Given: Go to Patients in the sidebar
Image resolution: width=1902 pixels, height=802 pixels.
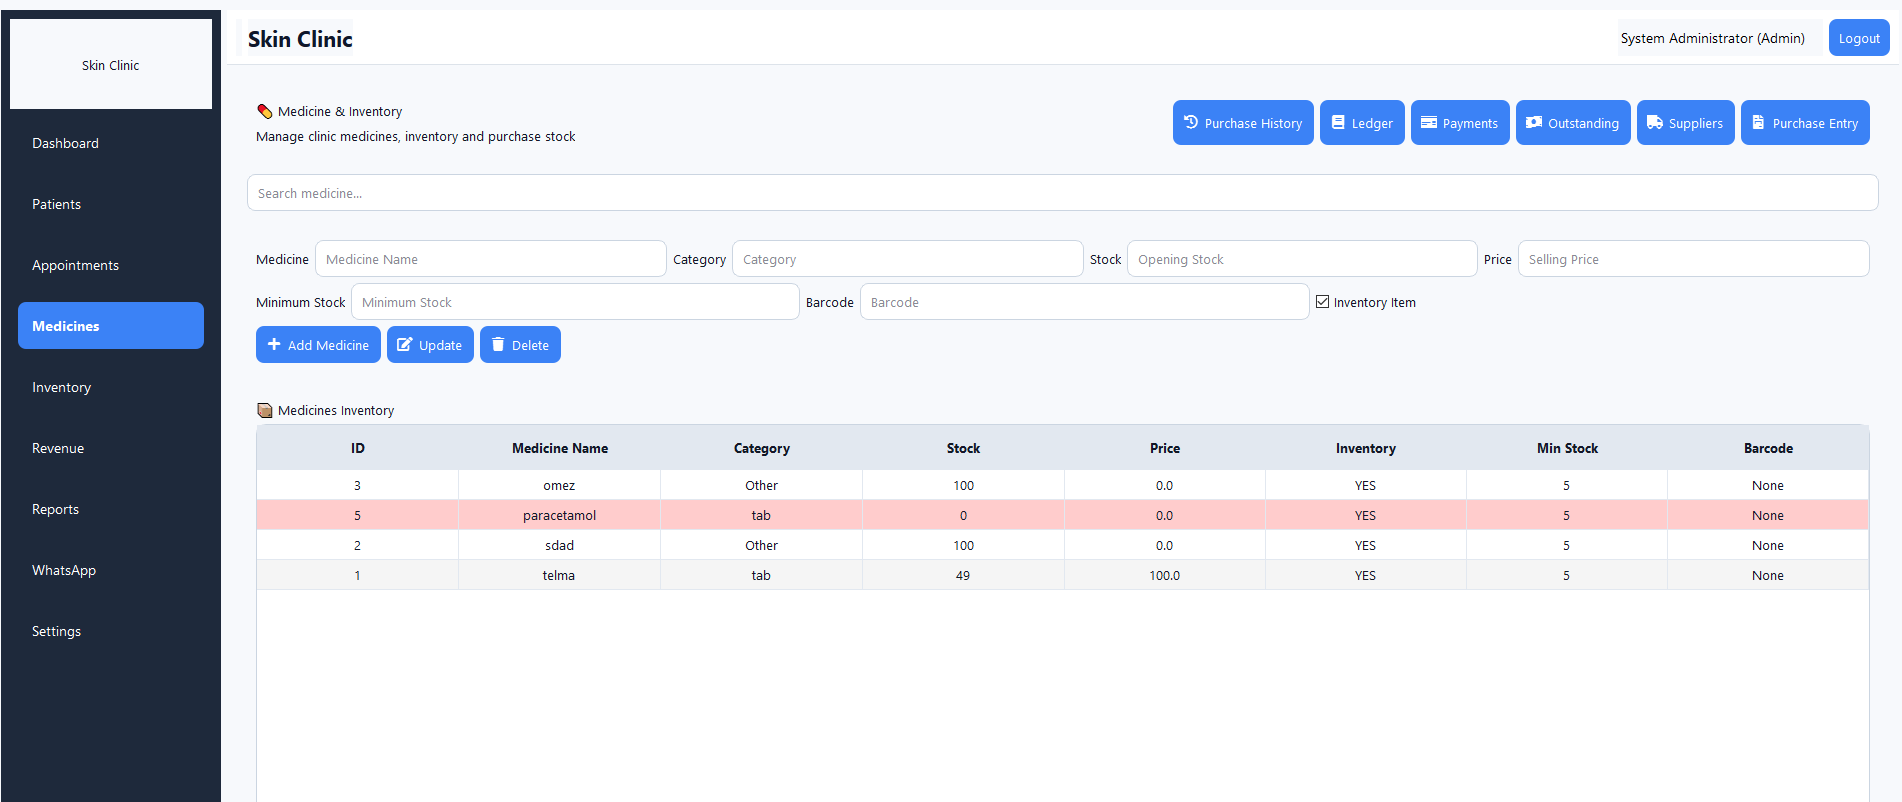Looking at the screenshot, I should pos(111,204).
